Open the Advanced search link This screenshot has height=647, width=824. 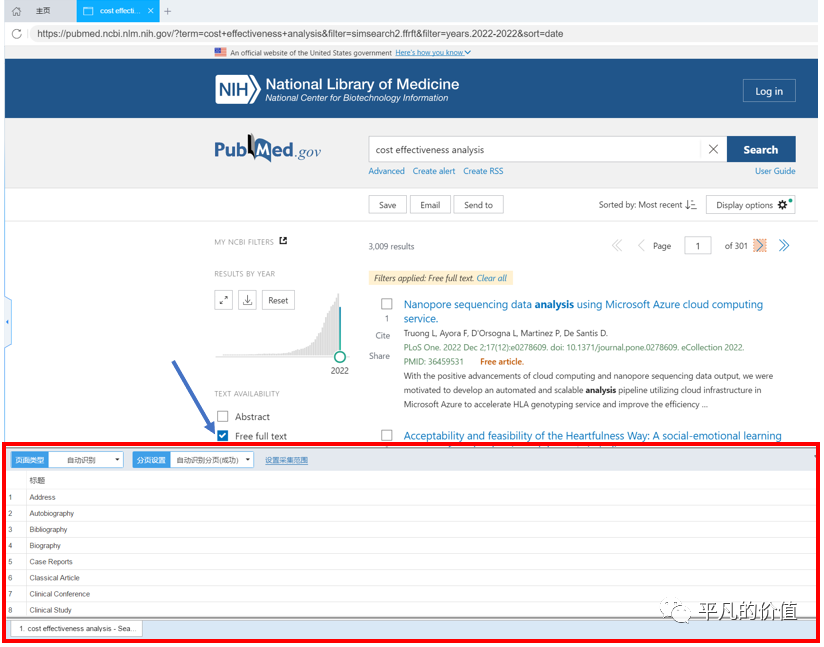(386, 171)
